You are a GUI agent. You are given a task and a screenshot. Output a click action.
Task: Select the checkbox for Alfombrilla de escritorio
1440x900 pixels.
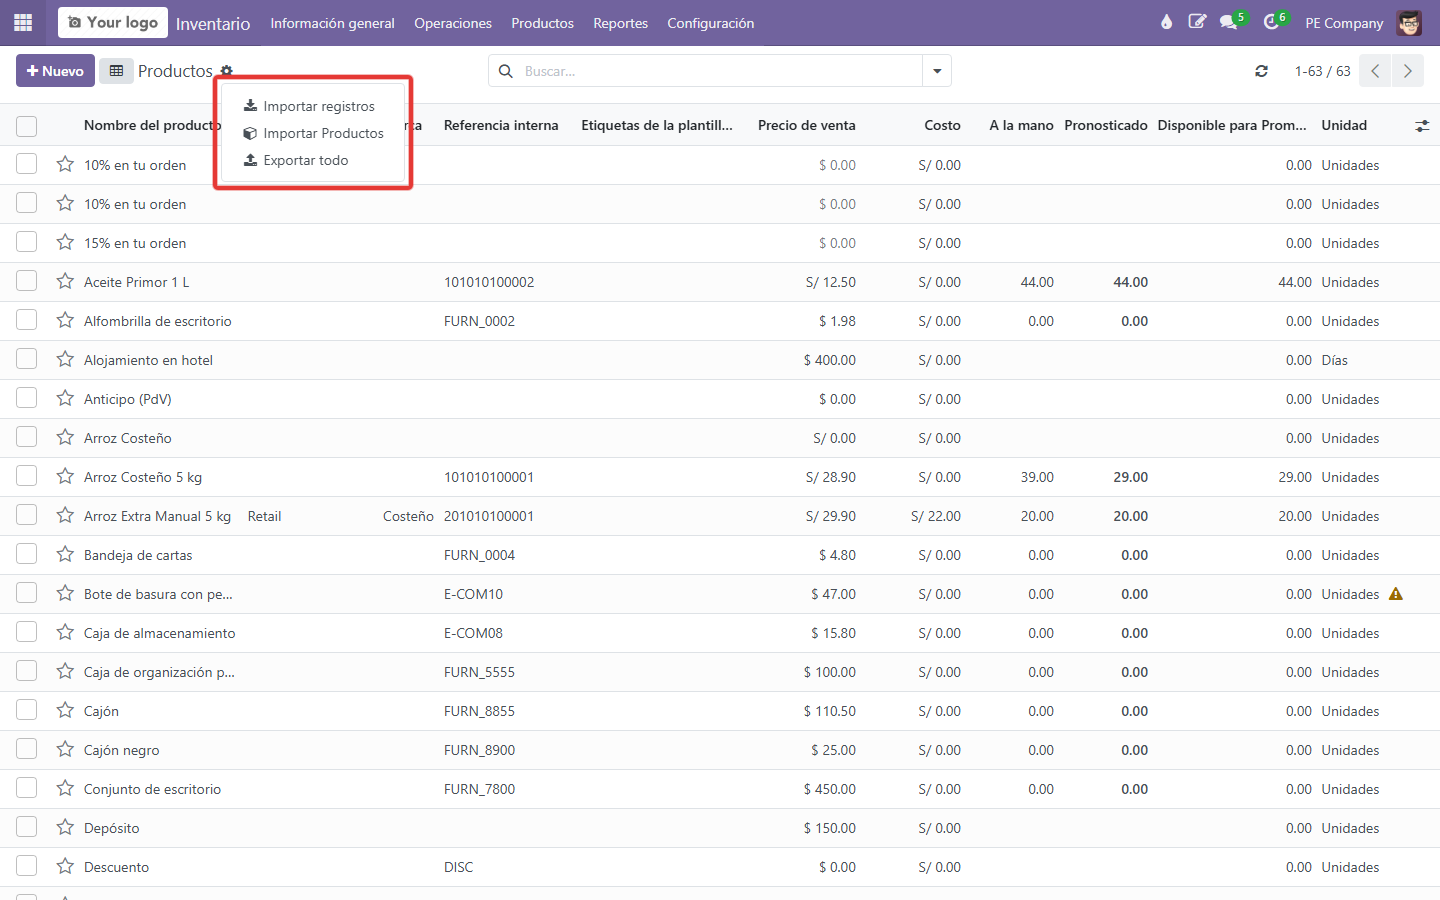point(27,320)
